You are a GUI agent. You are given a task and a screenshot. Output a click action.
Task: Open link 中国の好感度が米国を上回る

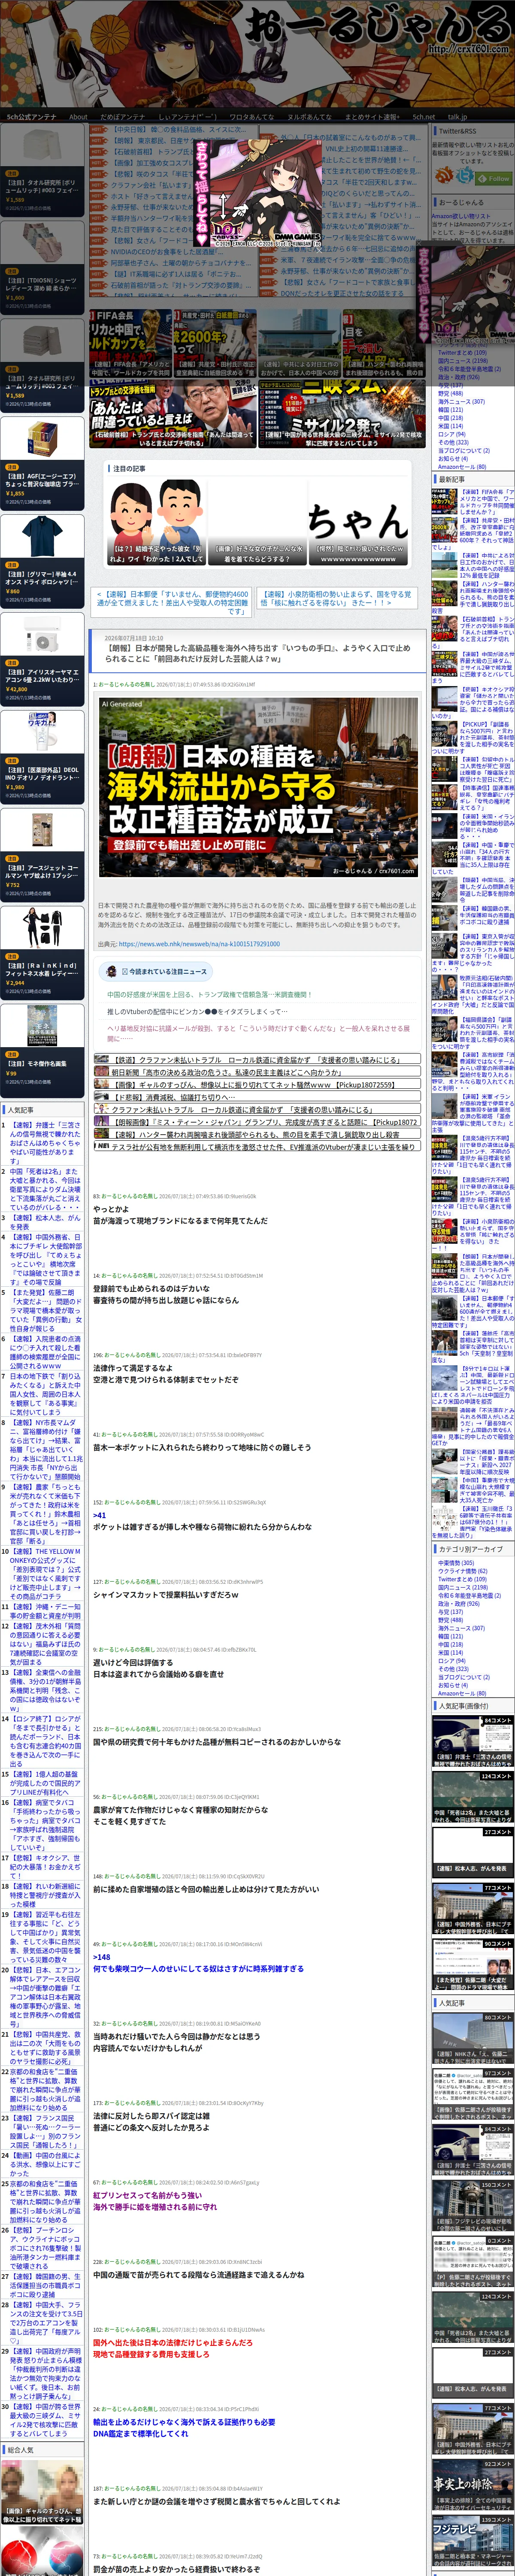tap(210, 995)
